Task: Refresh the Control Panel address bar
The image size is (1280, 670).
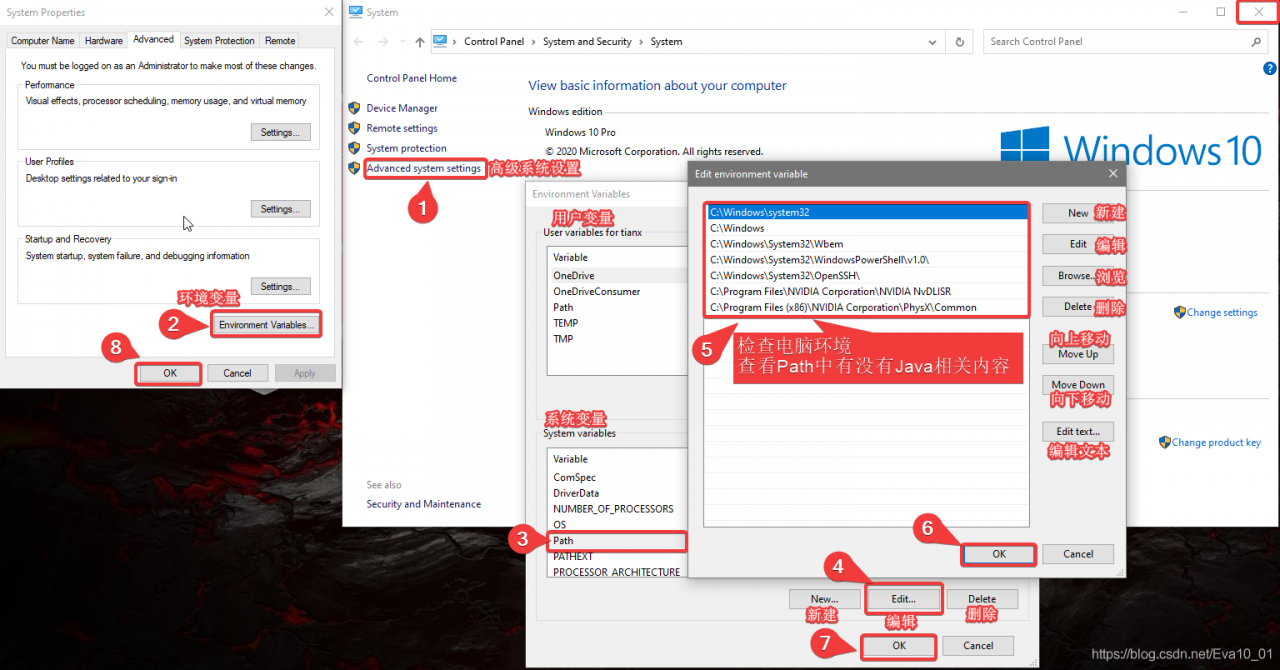Action: pyautogui.click(x=960, y=42)
